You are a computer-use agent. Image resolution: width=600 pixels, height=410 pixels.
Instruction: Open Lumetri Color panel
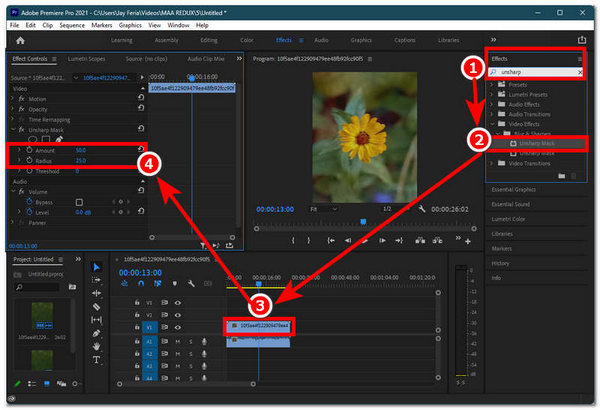click(x=508, y=219)
